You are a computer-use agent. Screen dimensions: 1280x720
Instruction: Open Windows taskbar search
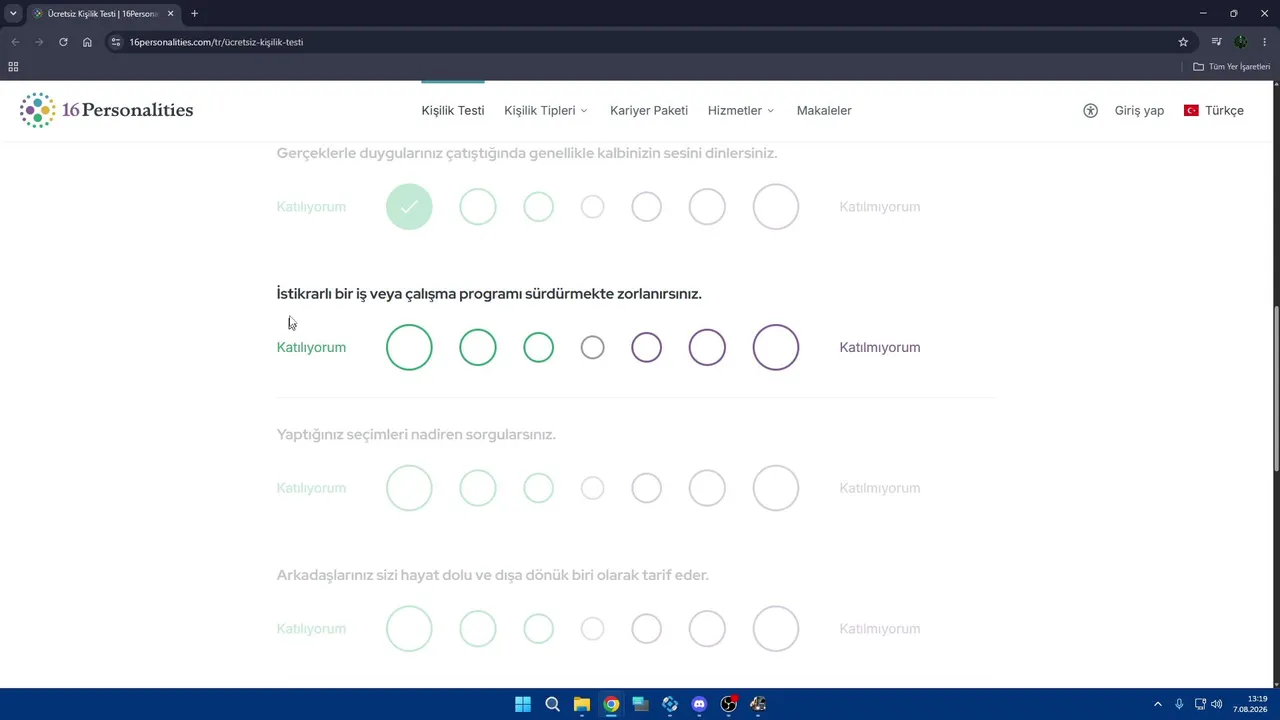pyautogui.click(x=552, y=704)
